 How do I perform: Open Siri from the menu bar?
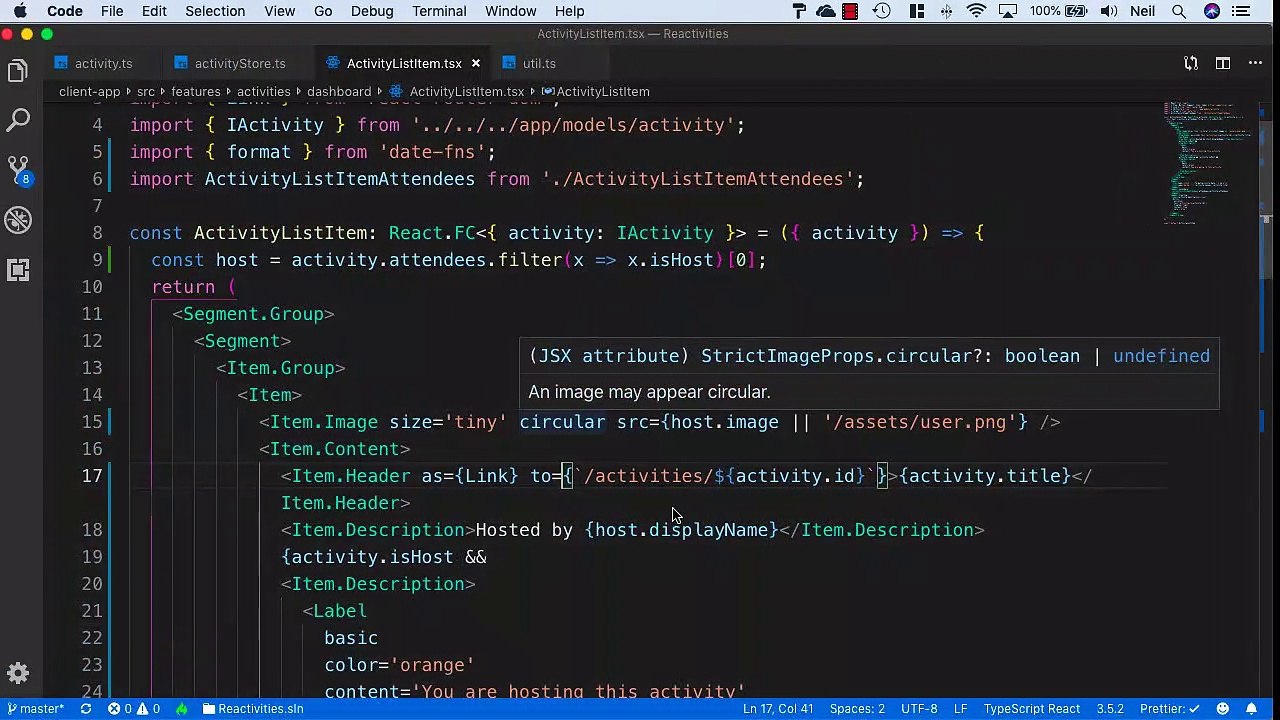(1212, 11)
